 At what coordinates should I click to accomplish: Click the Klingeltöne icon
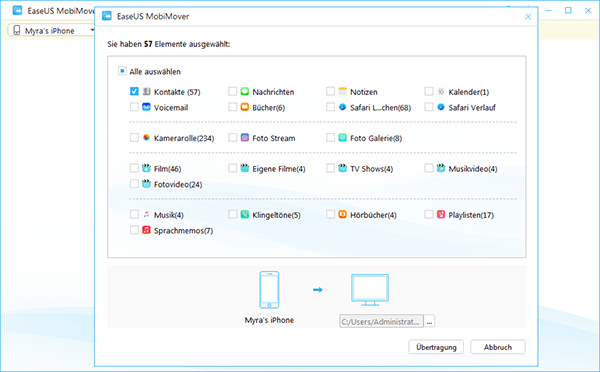[245, 215]
